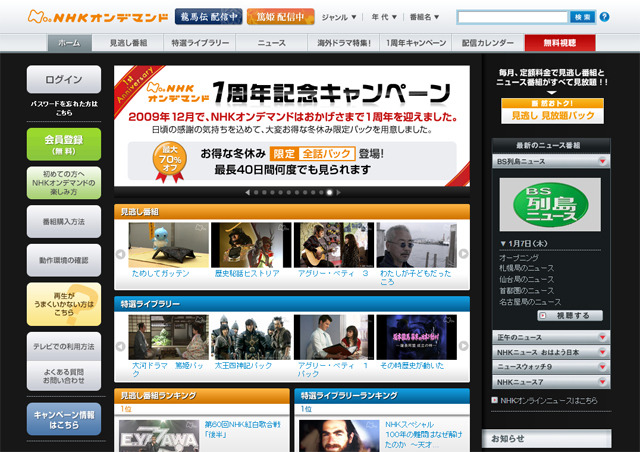Go to the ホーム tab

pos(69,43)
